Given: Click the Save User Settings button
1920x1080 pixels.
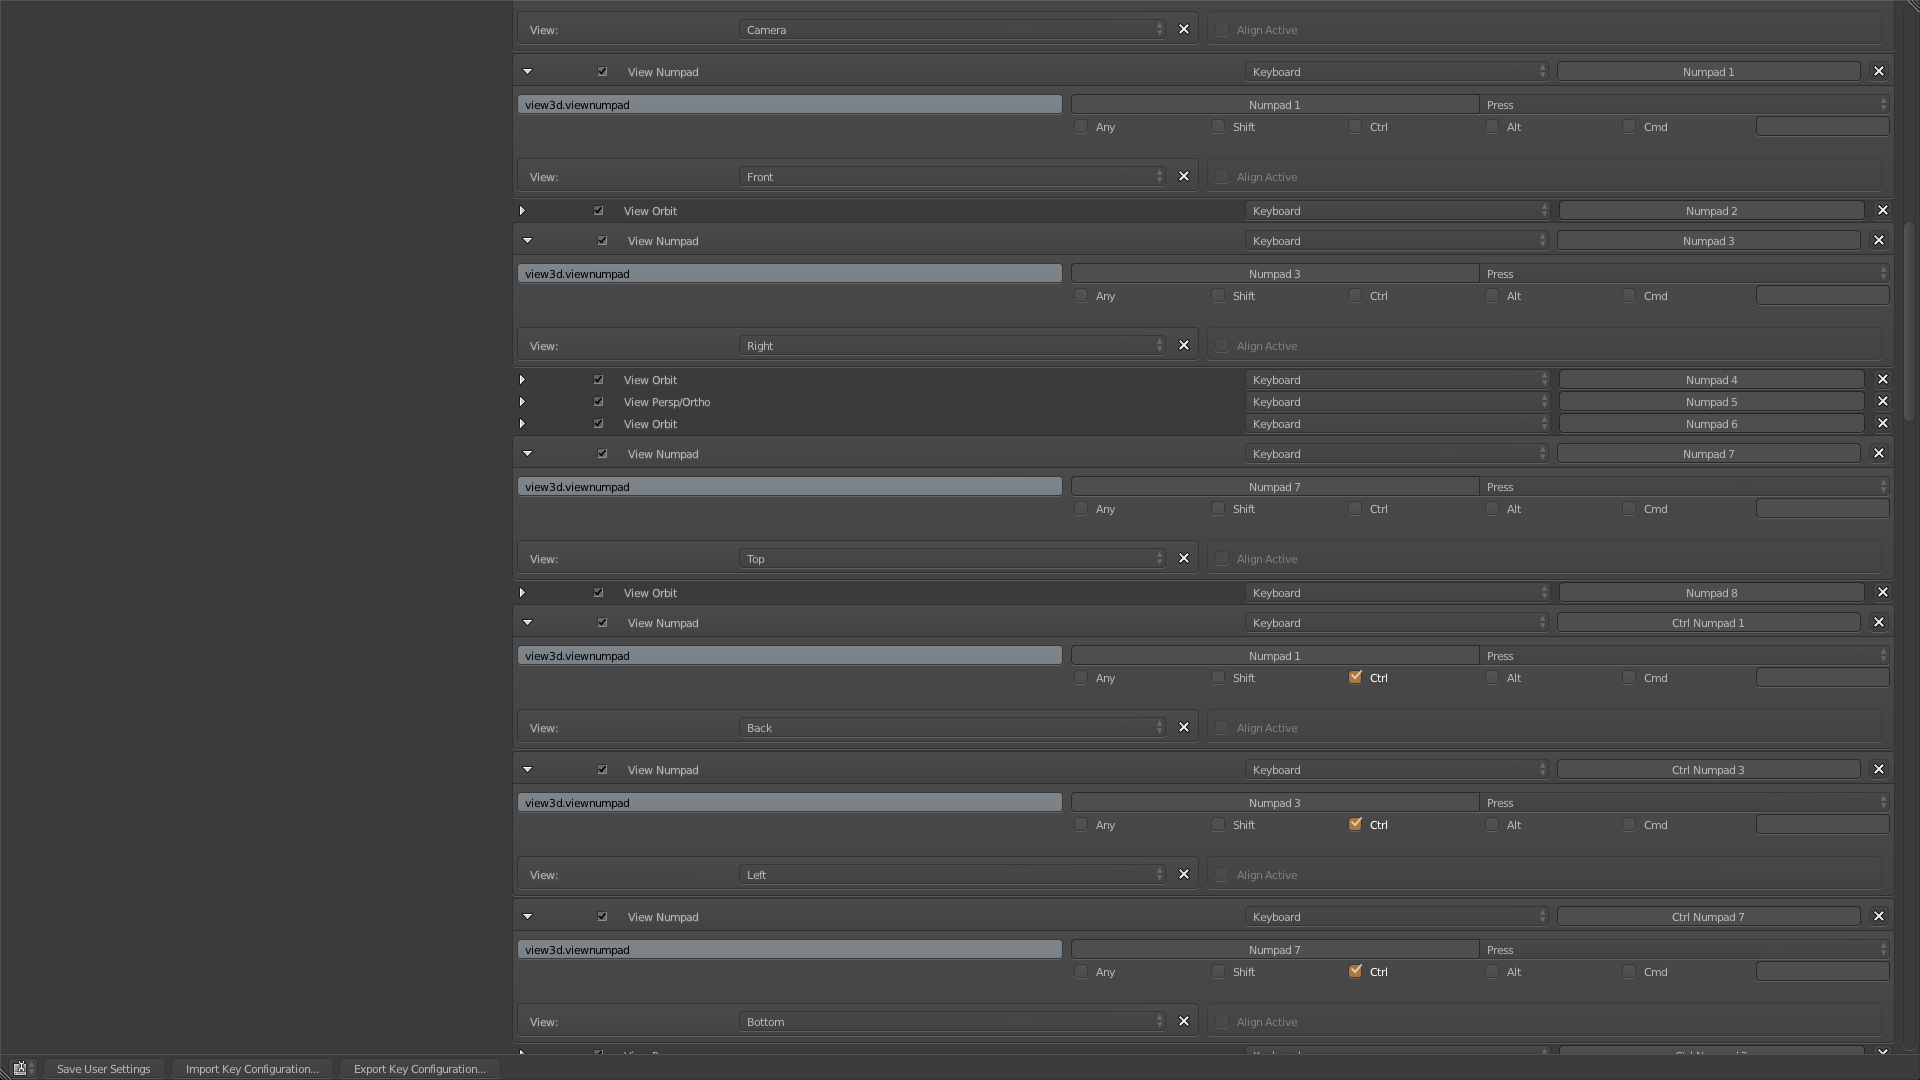Looking at the screenshot, I should click(x=103, y=1068).
